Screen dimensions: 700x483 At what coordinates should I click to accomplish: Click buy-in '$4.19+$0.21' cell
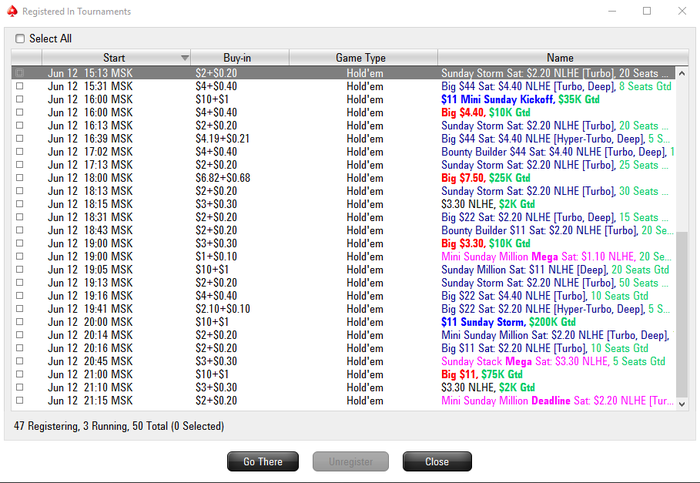222,138
